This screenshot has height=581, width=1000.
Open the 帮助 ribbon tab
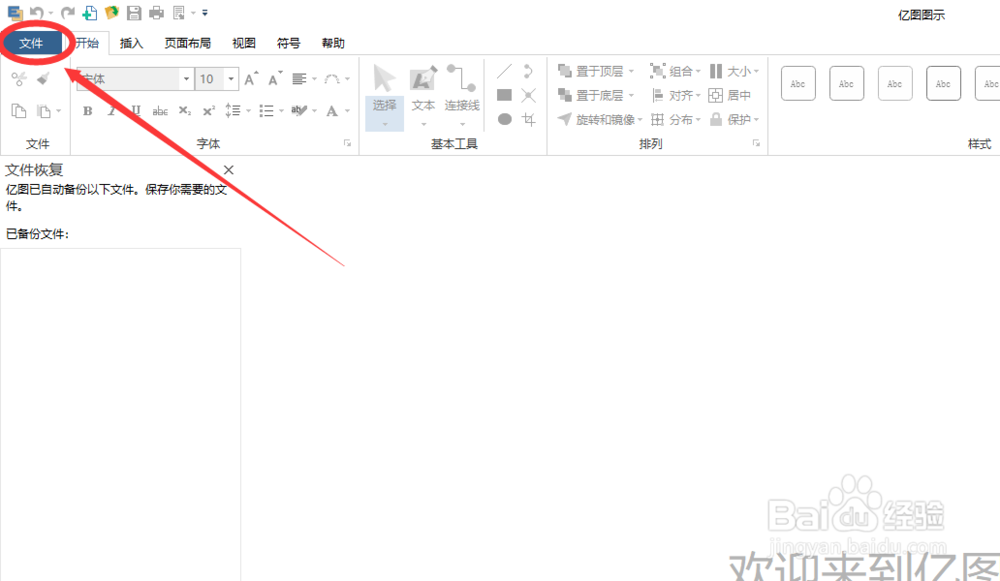tap(333, 43)
